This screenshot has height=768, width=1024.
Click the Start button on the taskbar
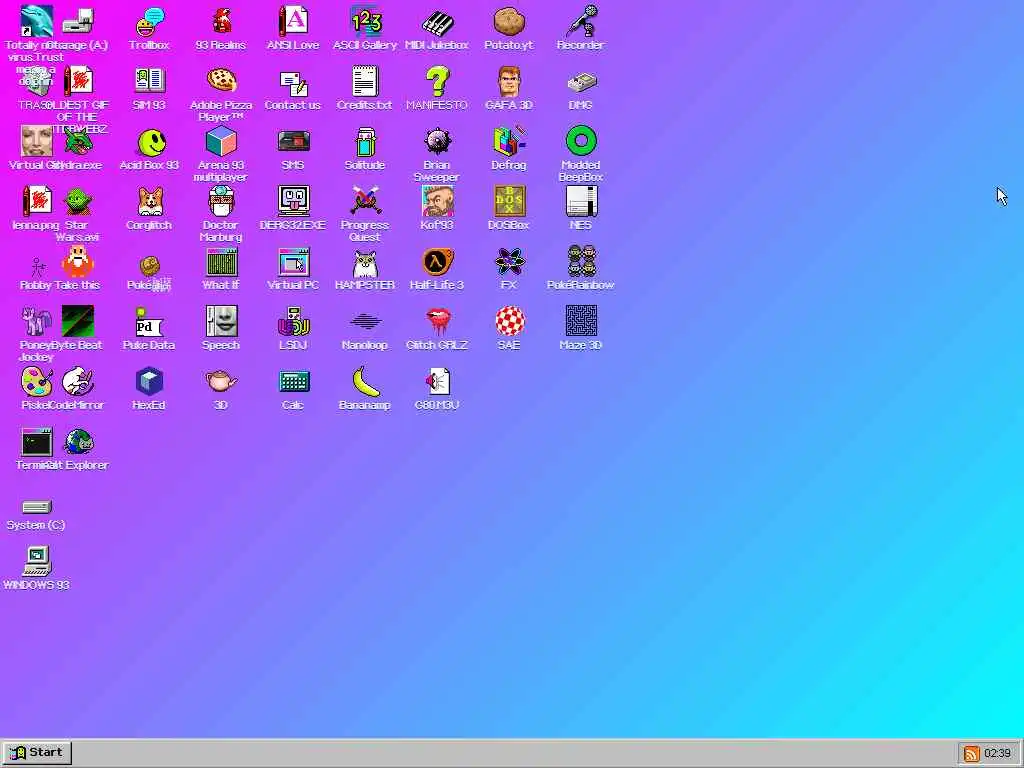coord(37,753)
